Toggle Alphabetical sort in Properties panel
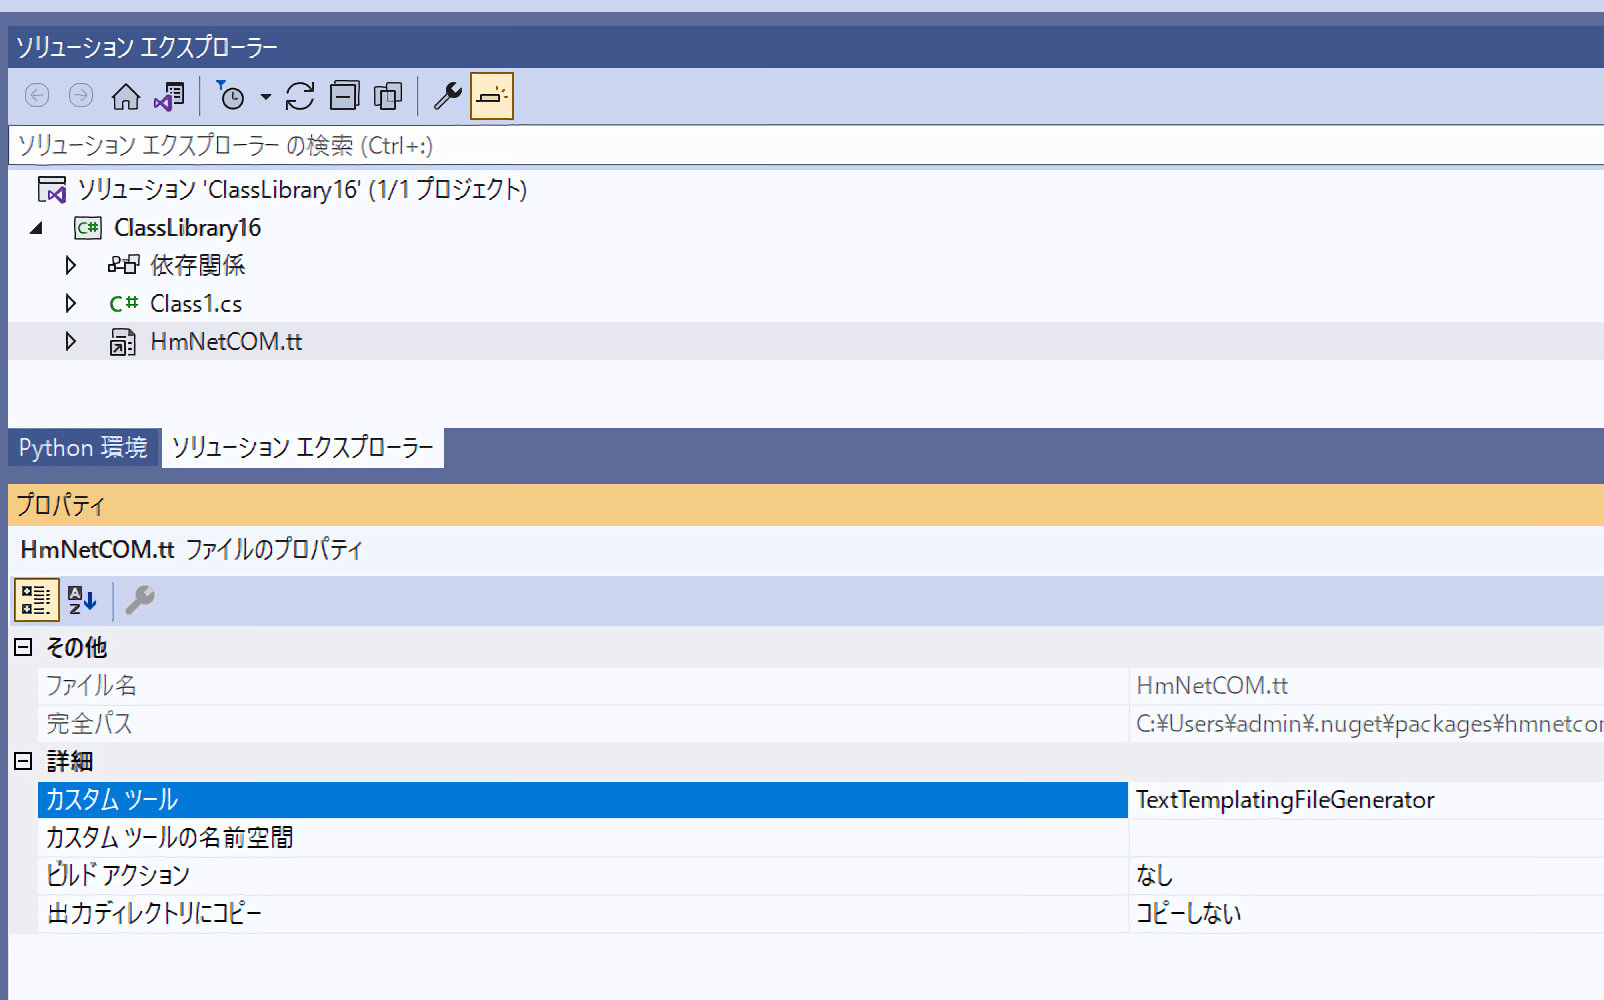Image resolution: width=1604 pixels, height=1000 pixels. 82,600
